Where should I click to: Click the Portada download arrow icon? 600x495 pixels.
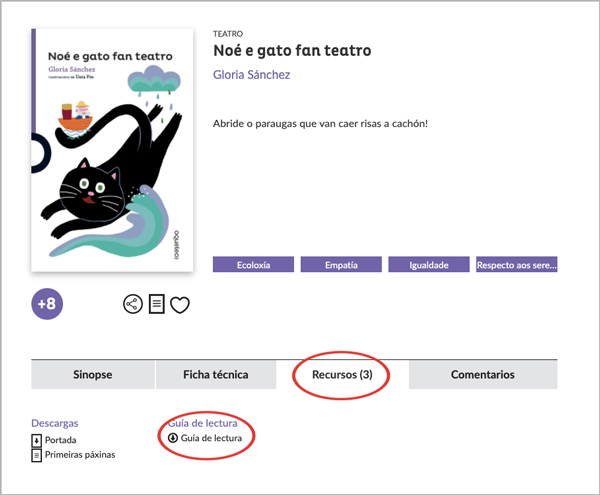(36, 441)
